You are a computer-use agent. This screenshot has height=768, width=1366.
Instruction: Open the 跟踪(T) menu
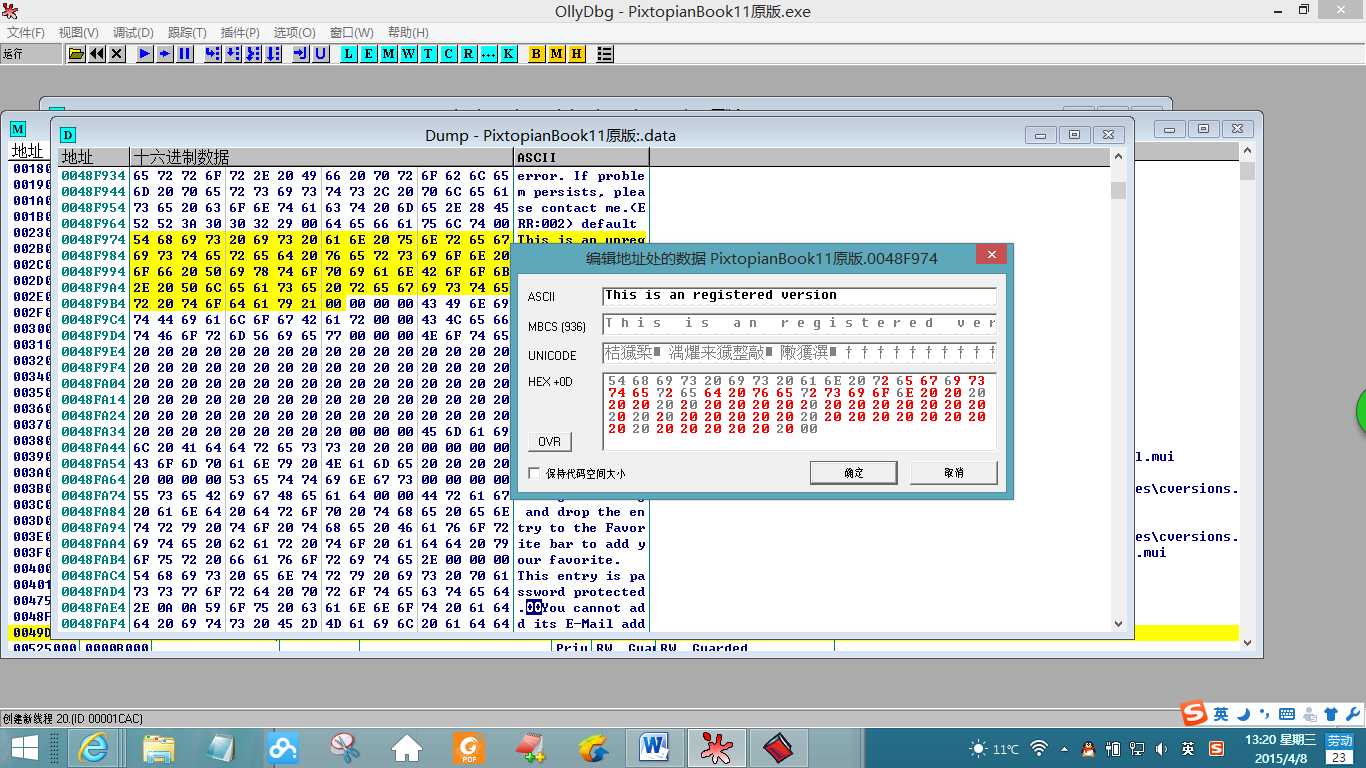[x=187, y=33]
